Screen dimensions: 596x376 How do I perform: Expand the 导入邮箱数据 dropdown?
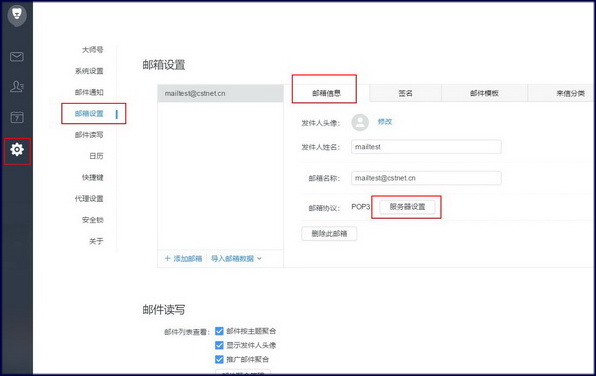click(x=236, y=259)
